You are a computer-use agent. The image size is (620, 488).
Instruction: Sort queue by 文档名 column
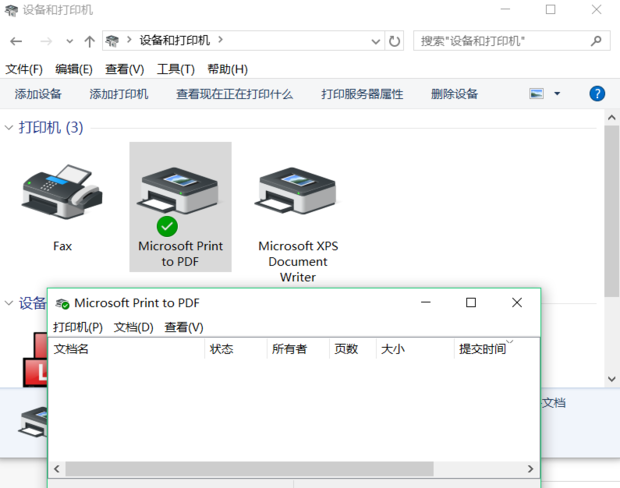click(x=127, y=349)
